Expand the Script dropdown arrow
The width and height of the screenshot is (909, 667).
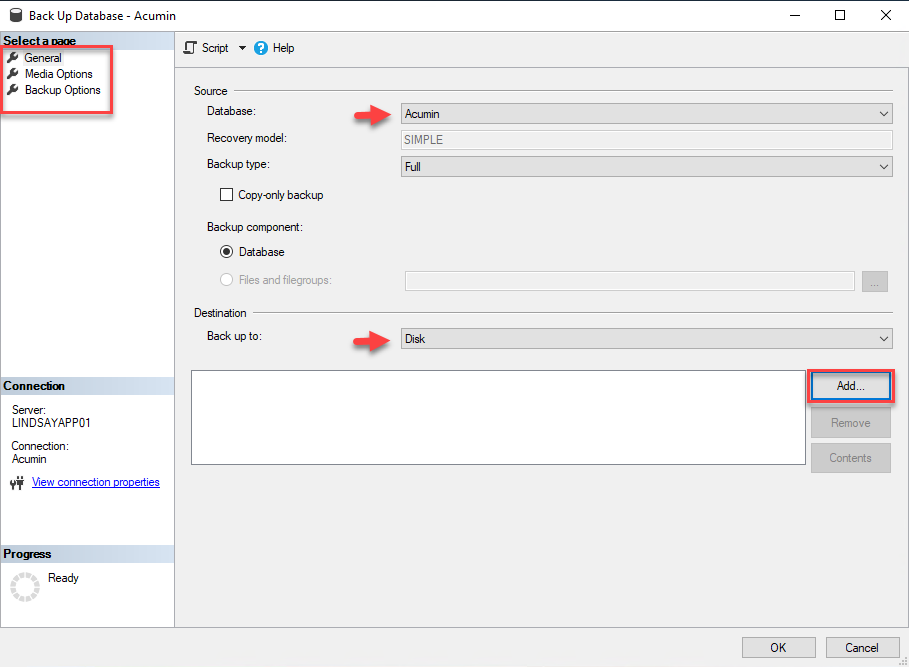(x=242, y=48)
